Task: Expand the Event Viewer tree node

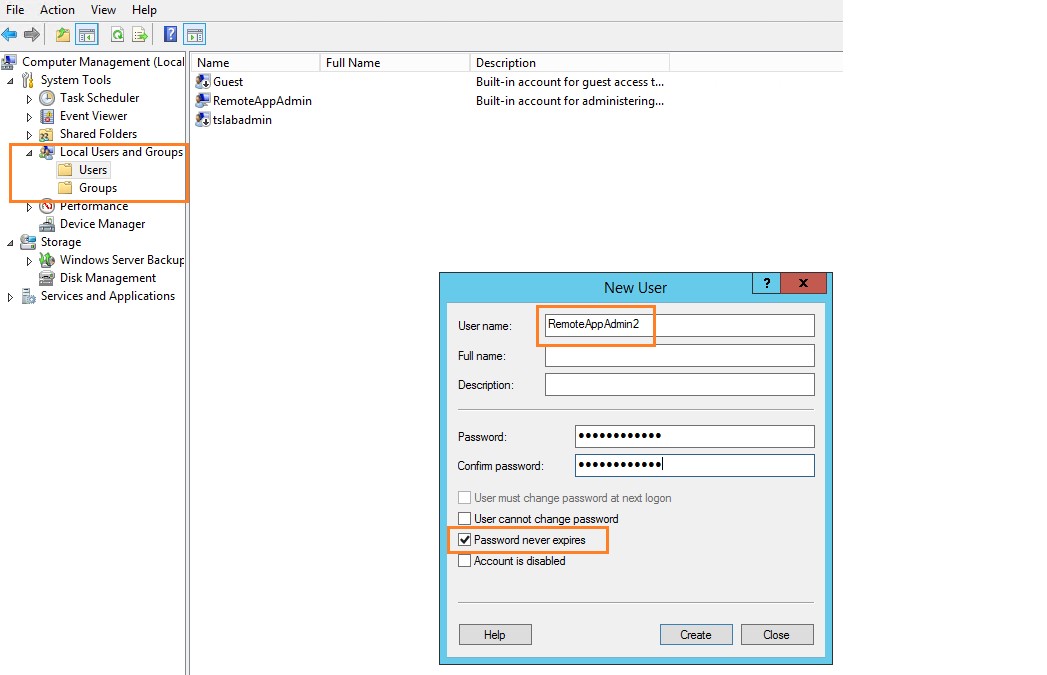Action: click(29, 115)
